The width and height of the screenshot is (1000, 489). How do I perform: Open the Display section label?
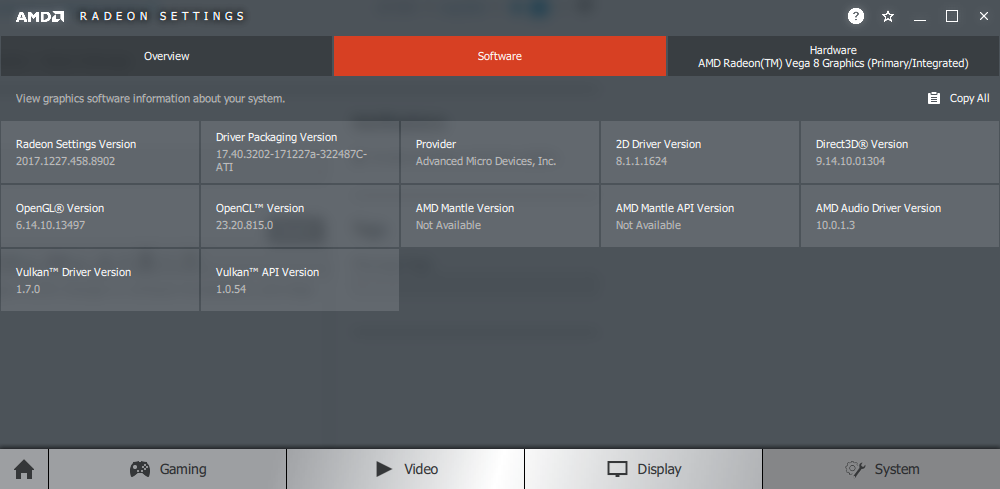[x=659, y=469]
